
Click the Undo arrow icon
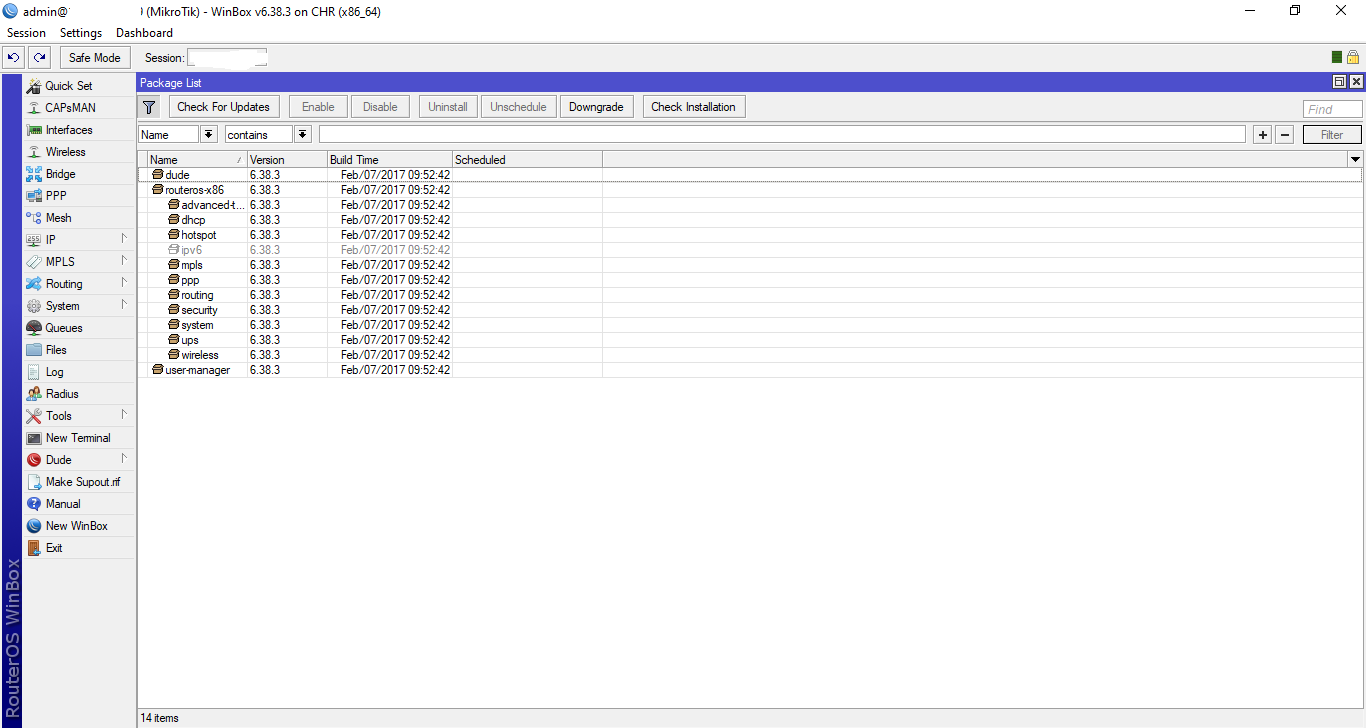point(14,57)
